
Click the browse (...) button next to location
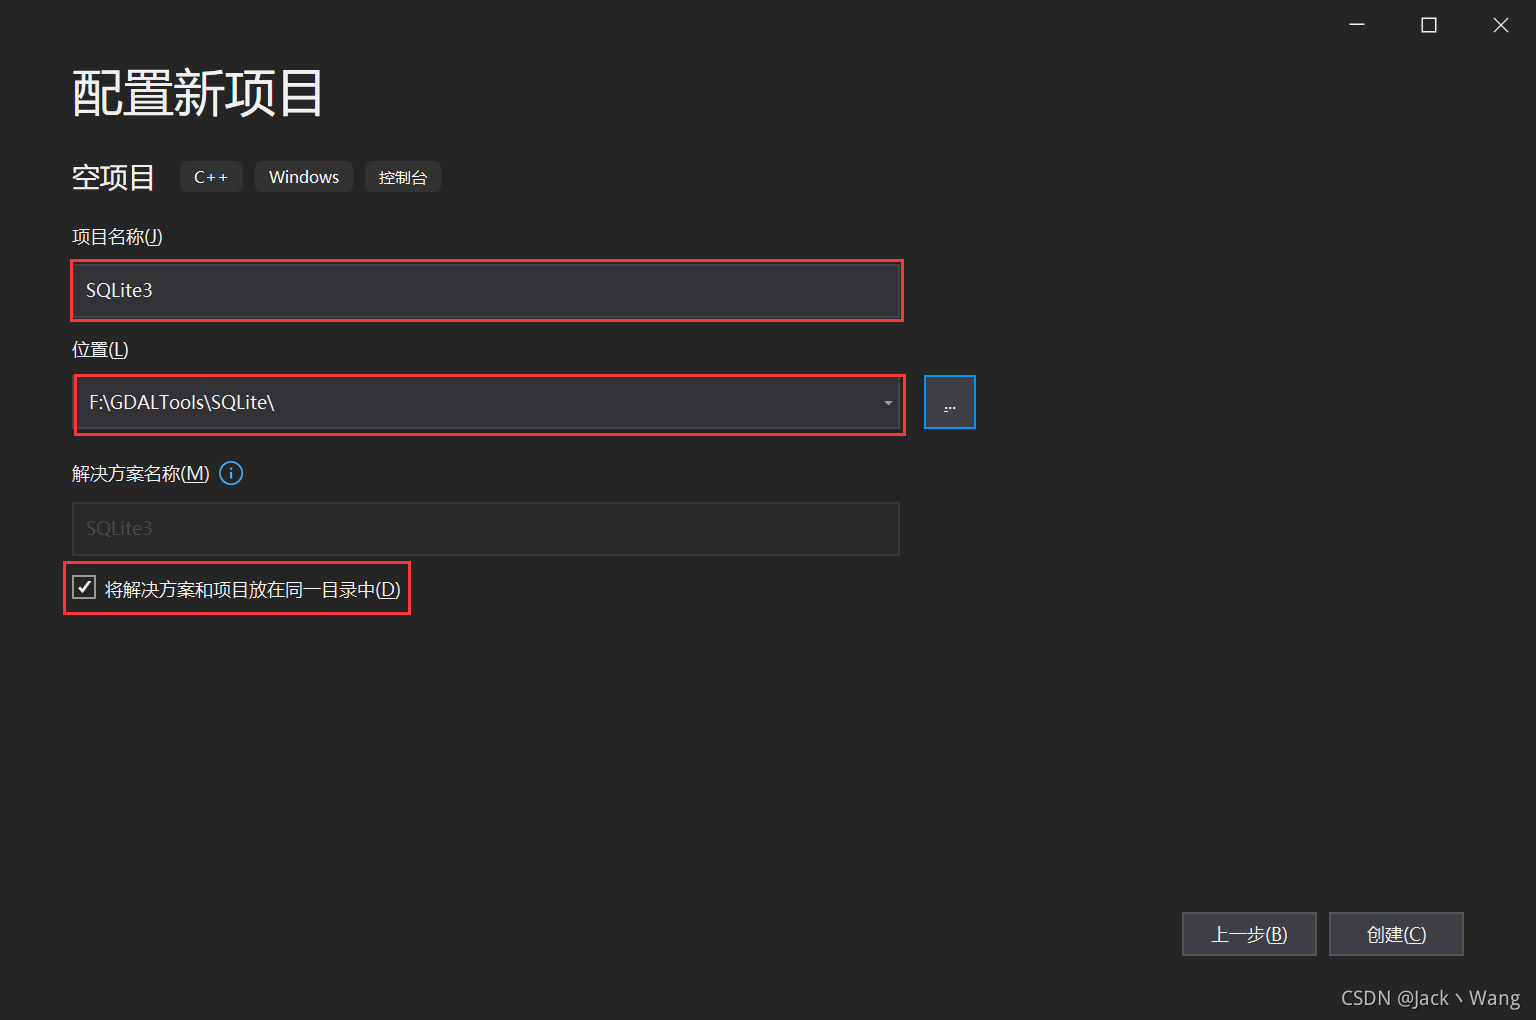pos(949,402)
